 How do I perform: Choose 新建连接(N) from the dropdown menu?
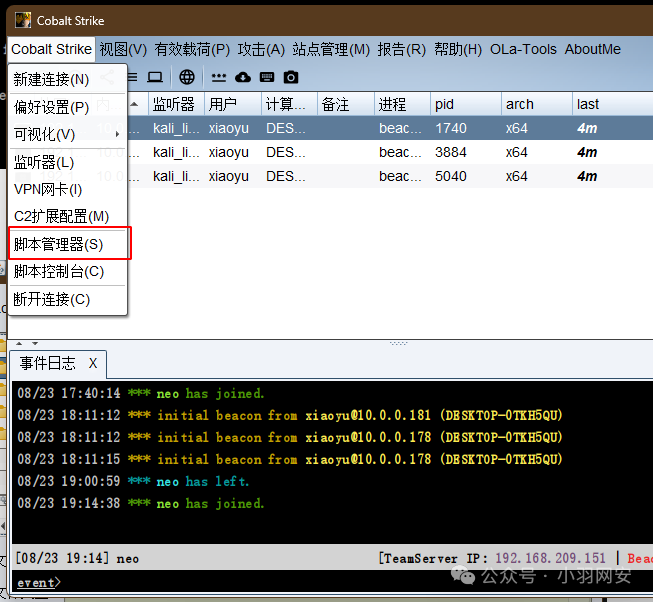(67, 79)
